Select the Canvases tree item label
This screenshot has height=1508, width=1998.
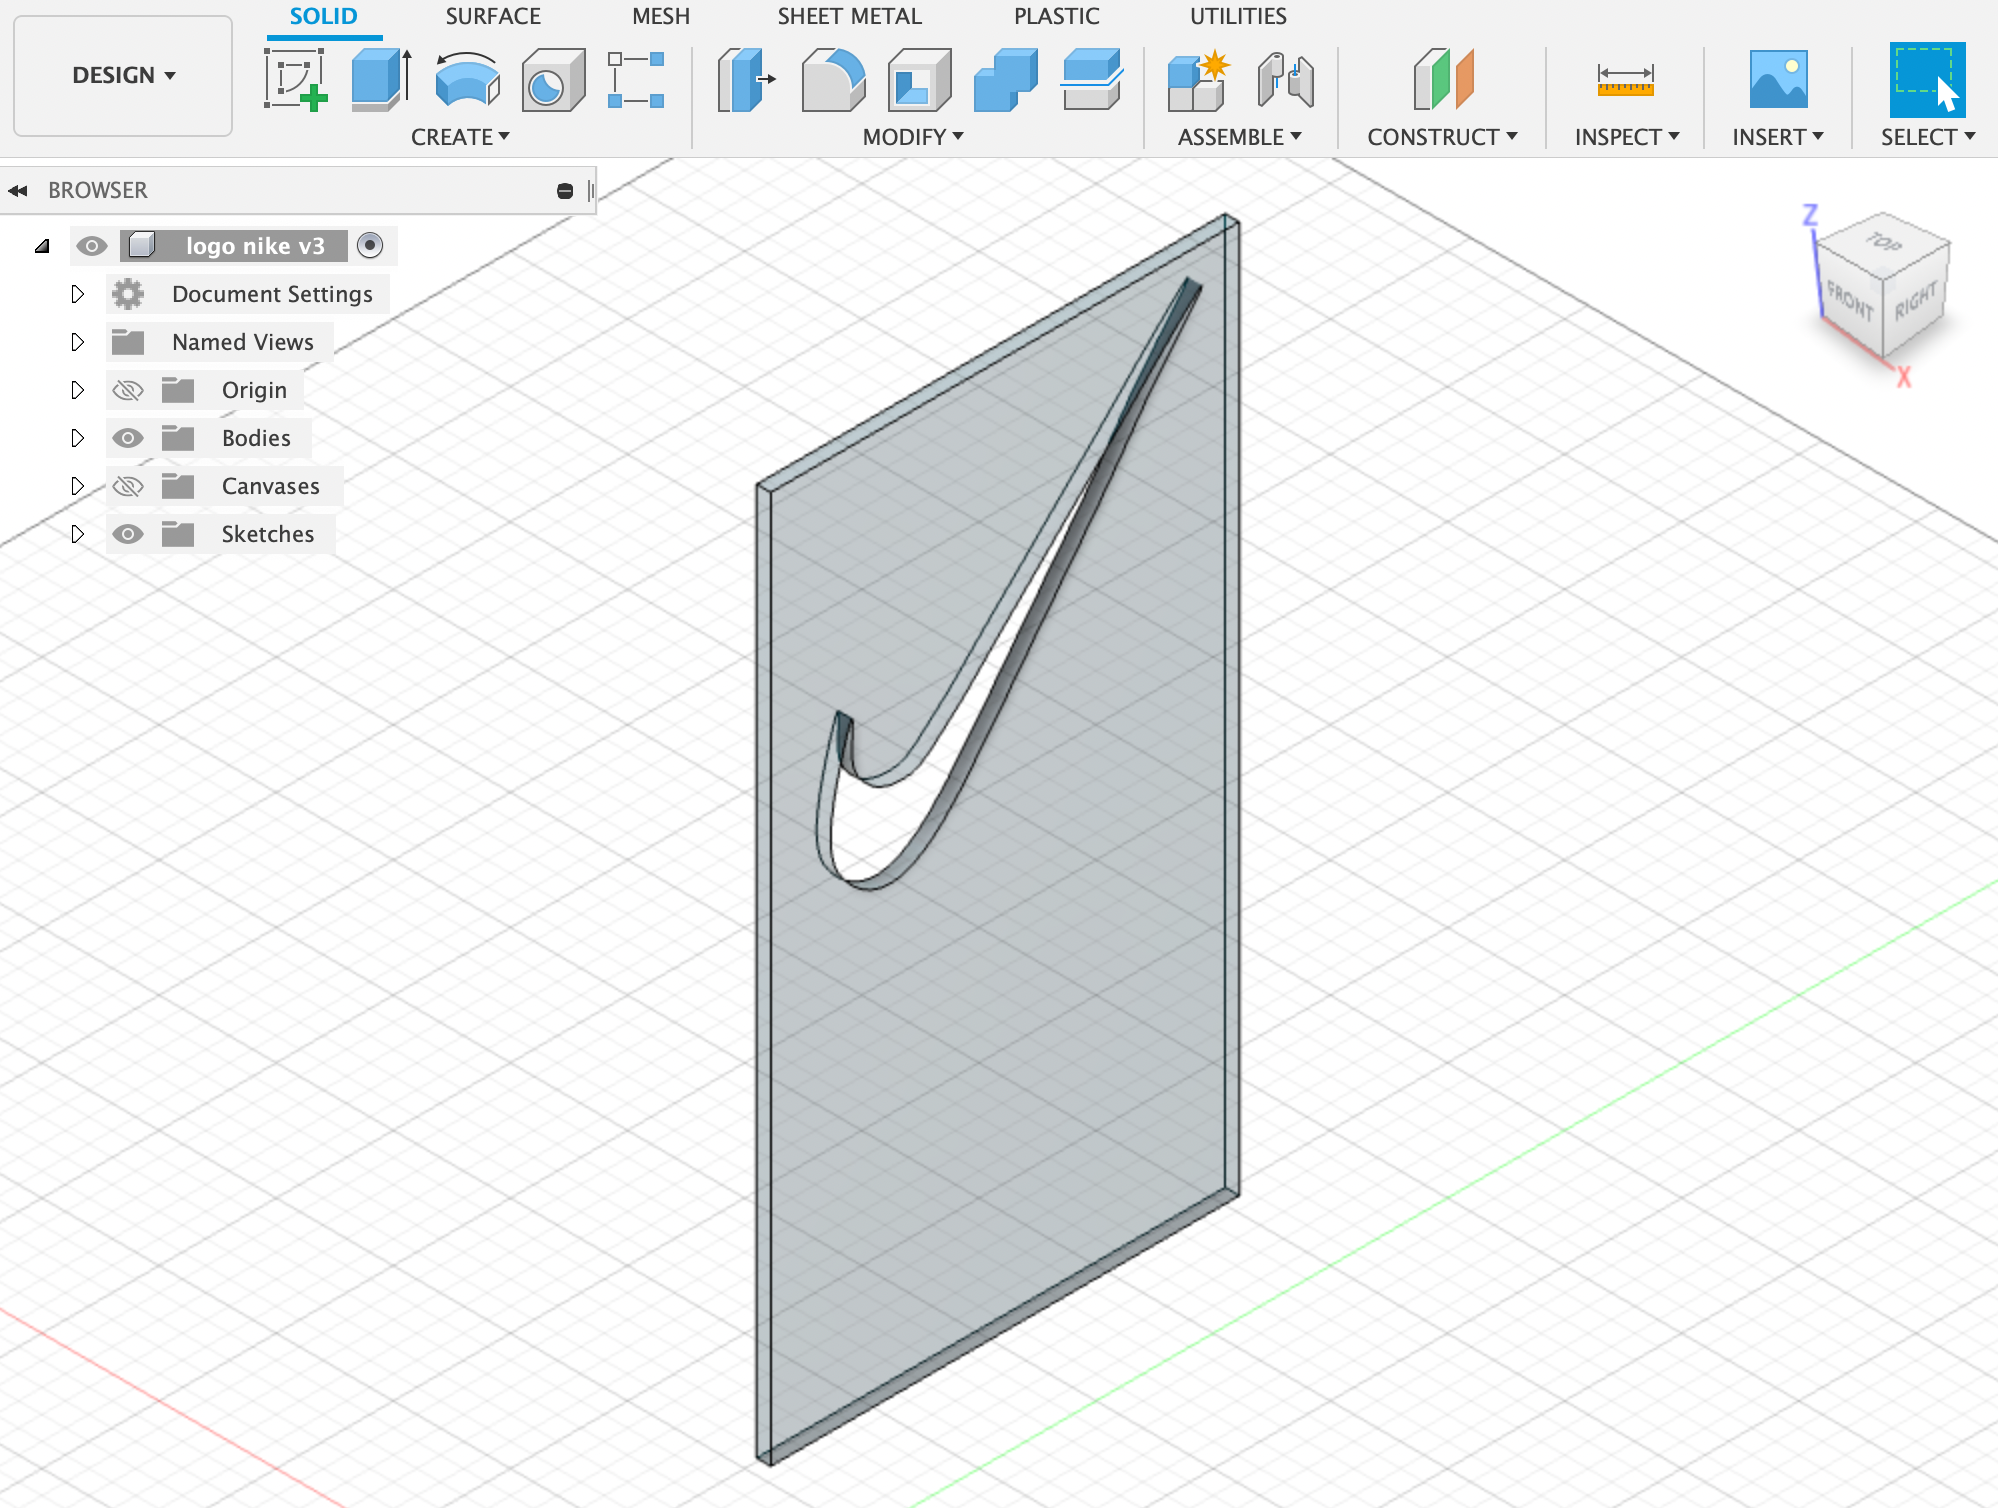tap(271, 486)
